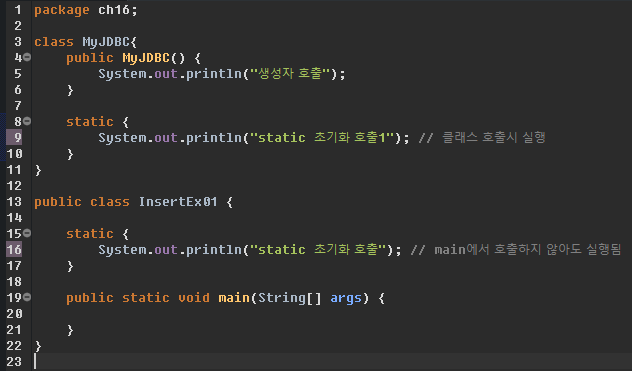Click line number 23 in the gutter
The width and height of the screenshot is (632, 371).
14,362
